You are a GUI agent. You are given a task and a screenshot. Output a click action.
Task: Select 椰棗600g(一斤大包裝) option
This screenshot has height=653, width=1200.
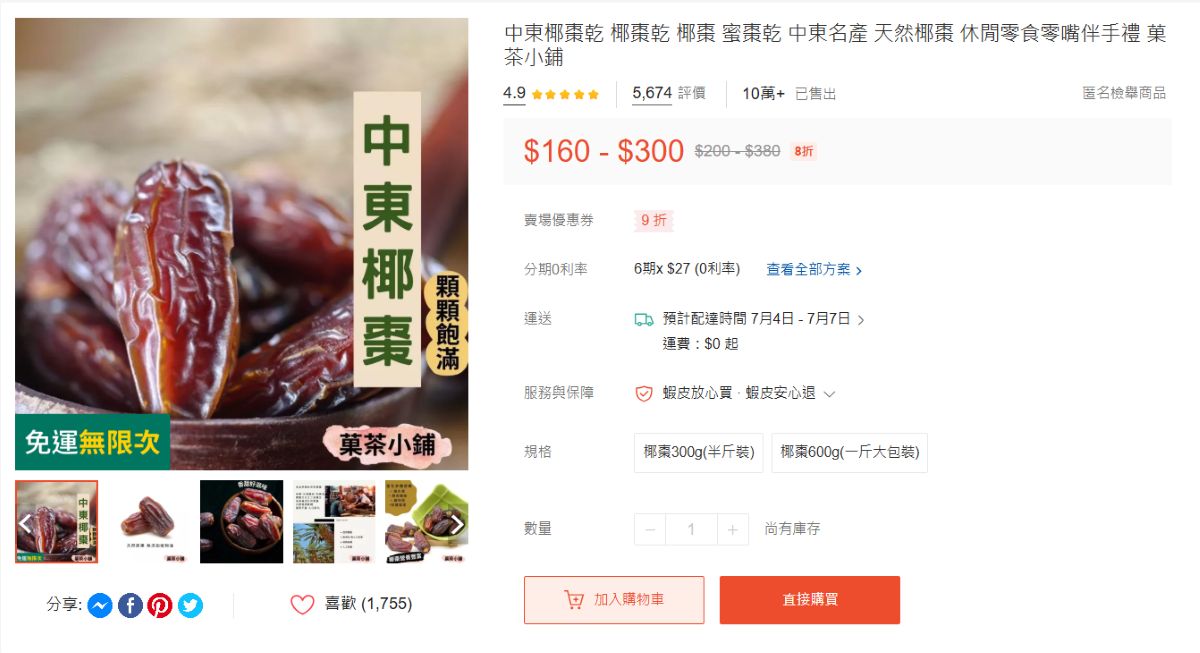[849, 452]
